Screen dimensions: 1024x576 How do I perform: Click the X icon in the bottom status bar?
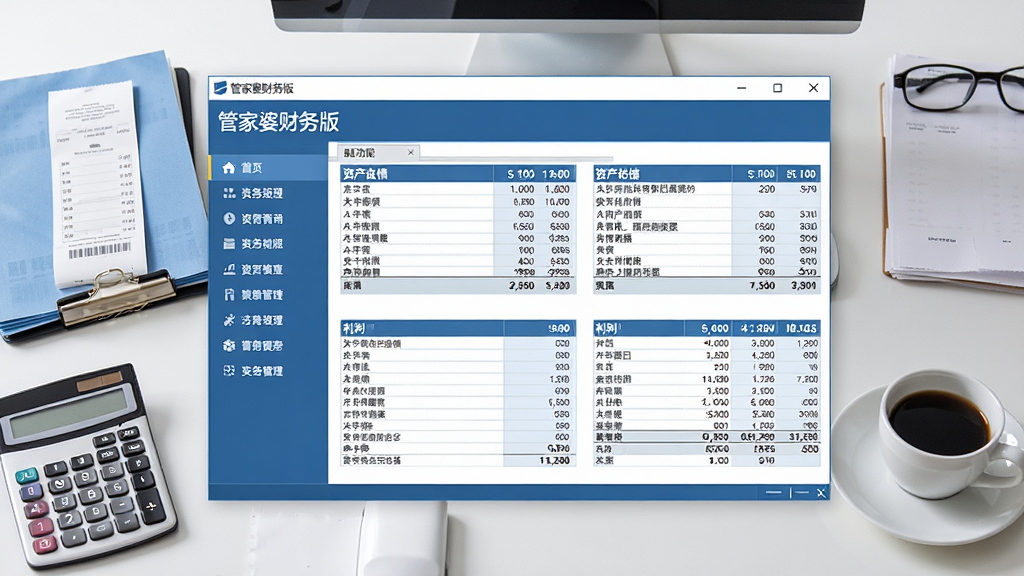pyautogui.click(x=821, y=492)
